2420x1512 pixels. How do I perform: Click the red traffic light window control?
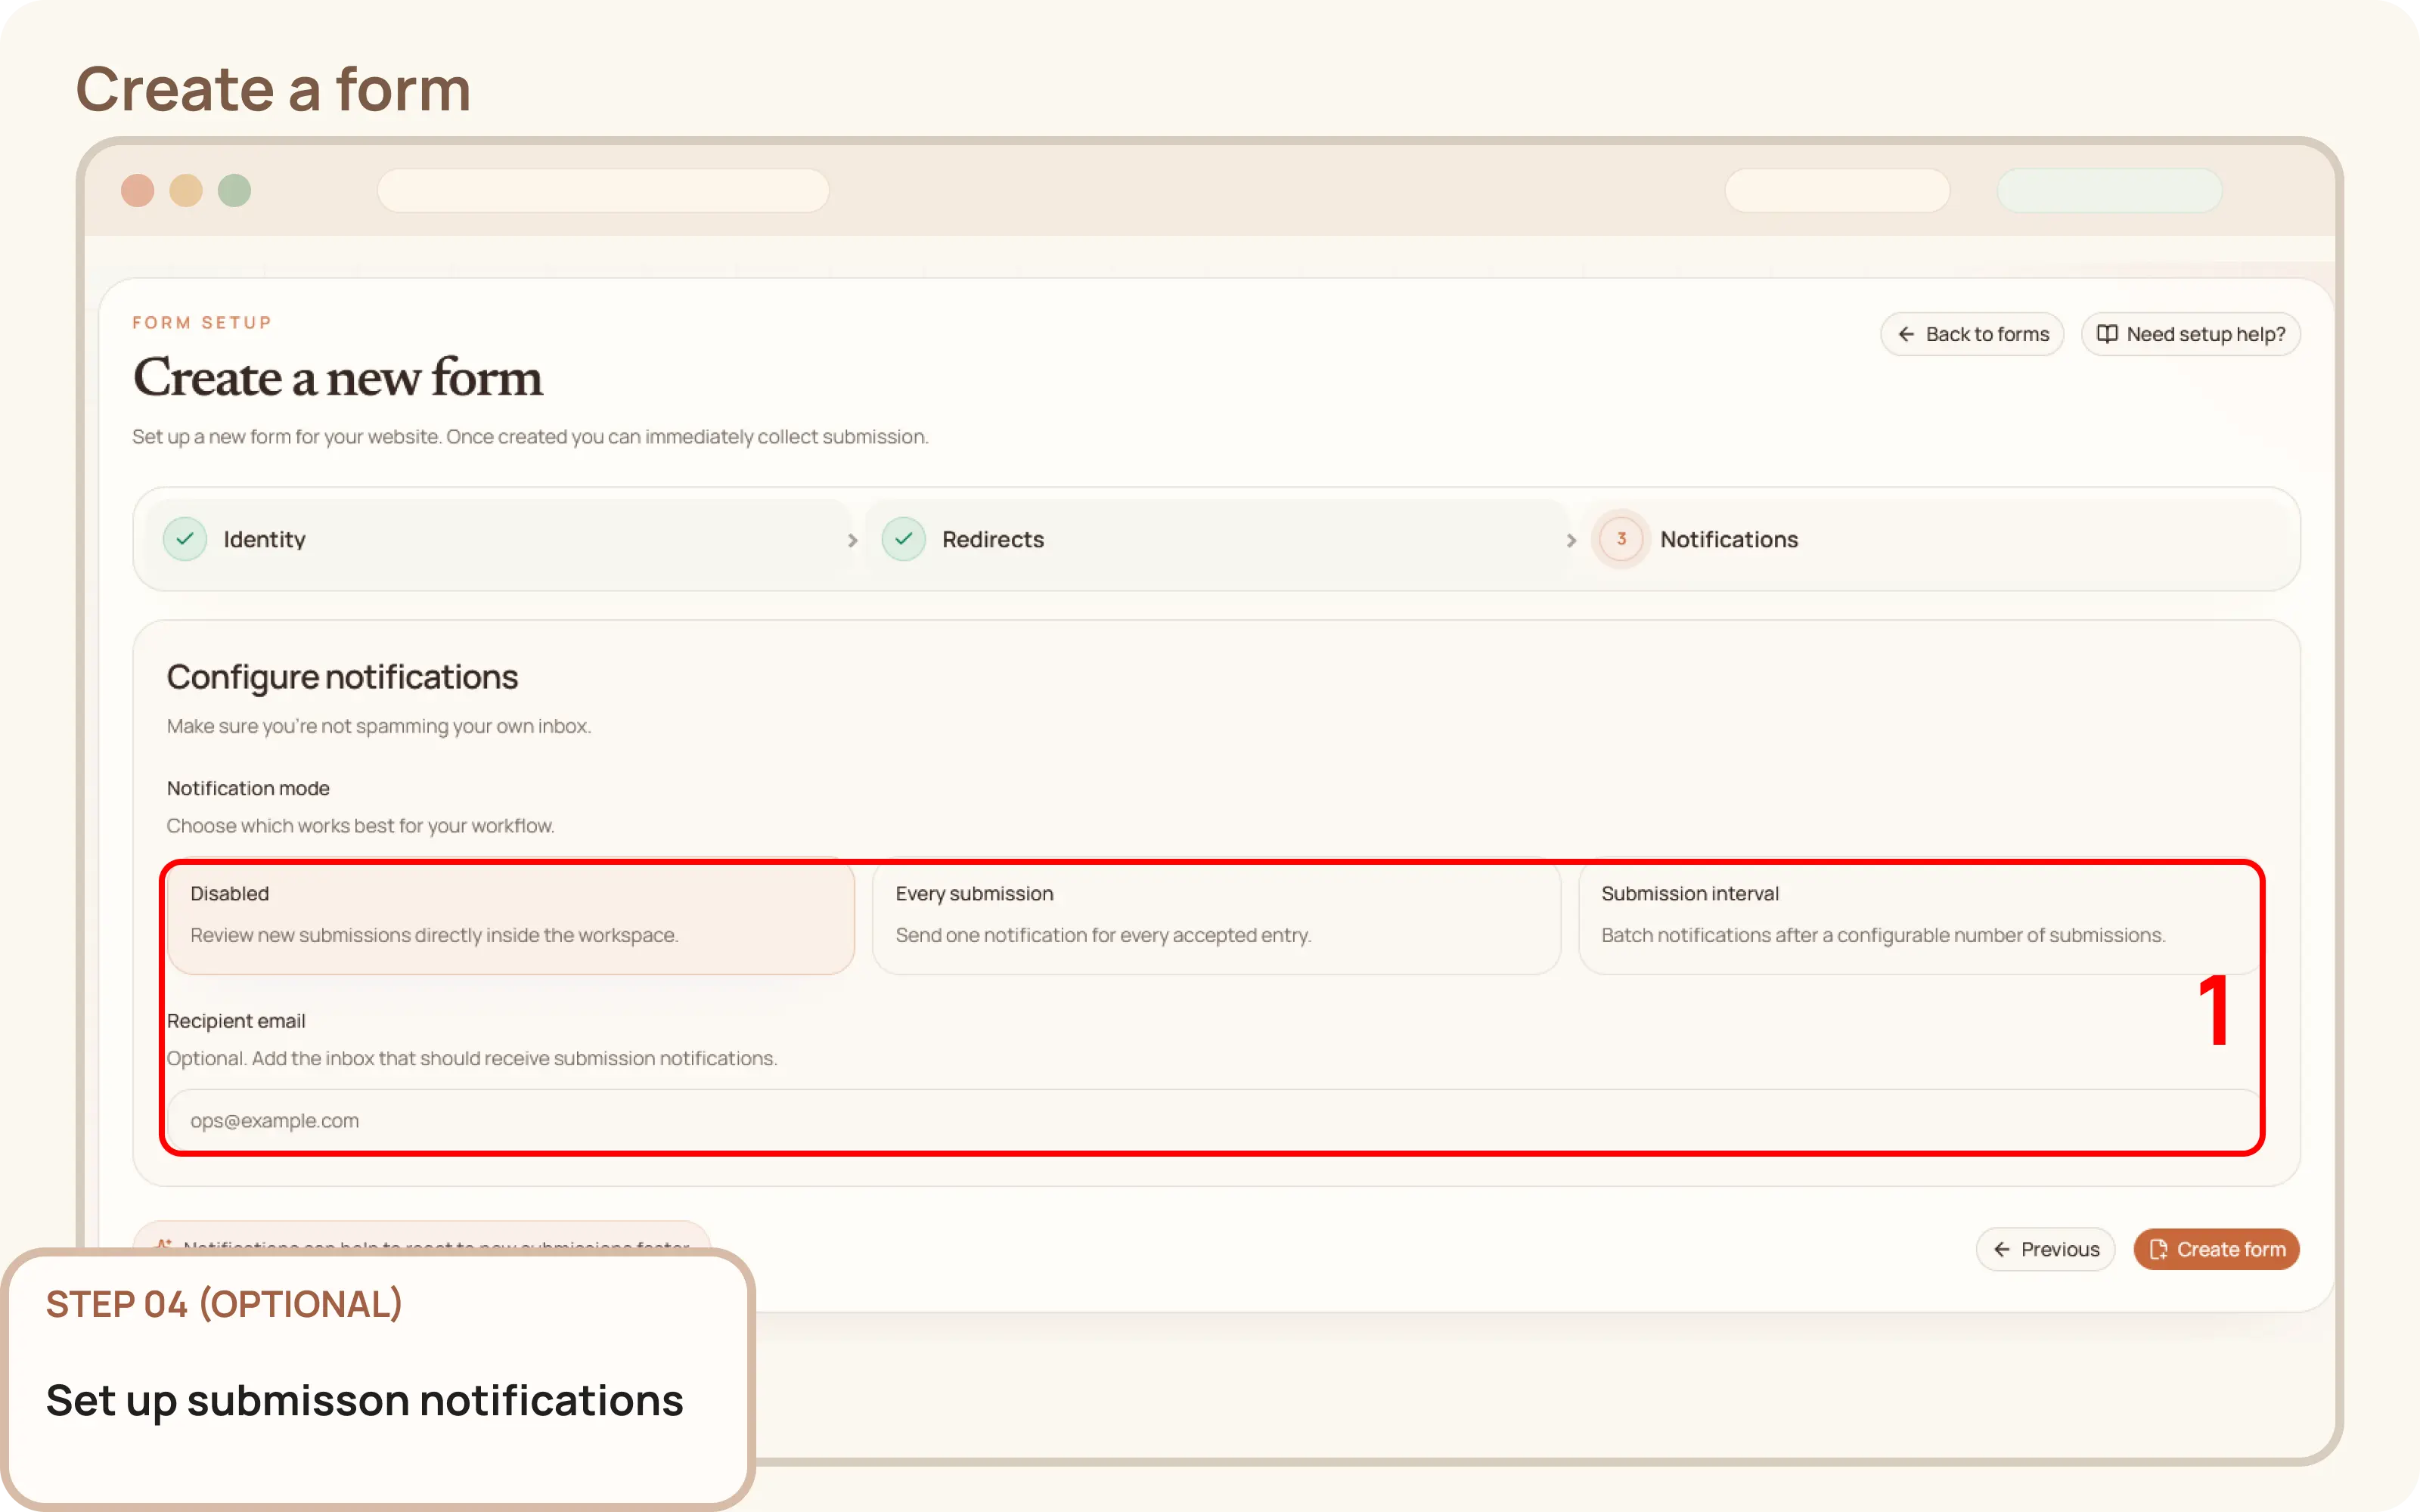(138, 190)
